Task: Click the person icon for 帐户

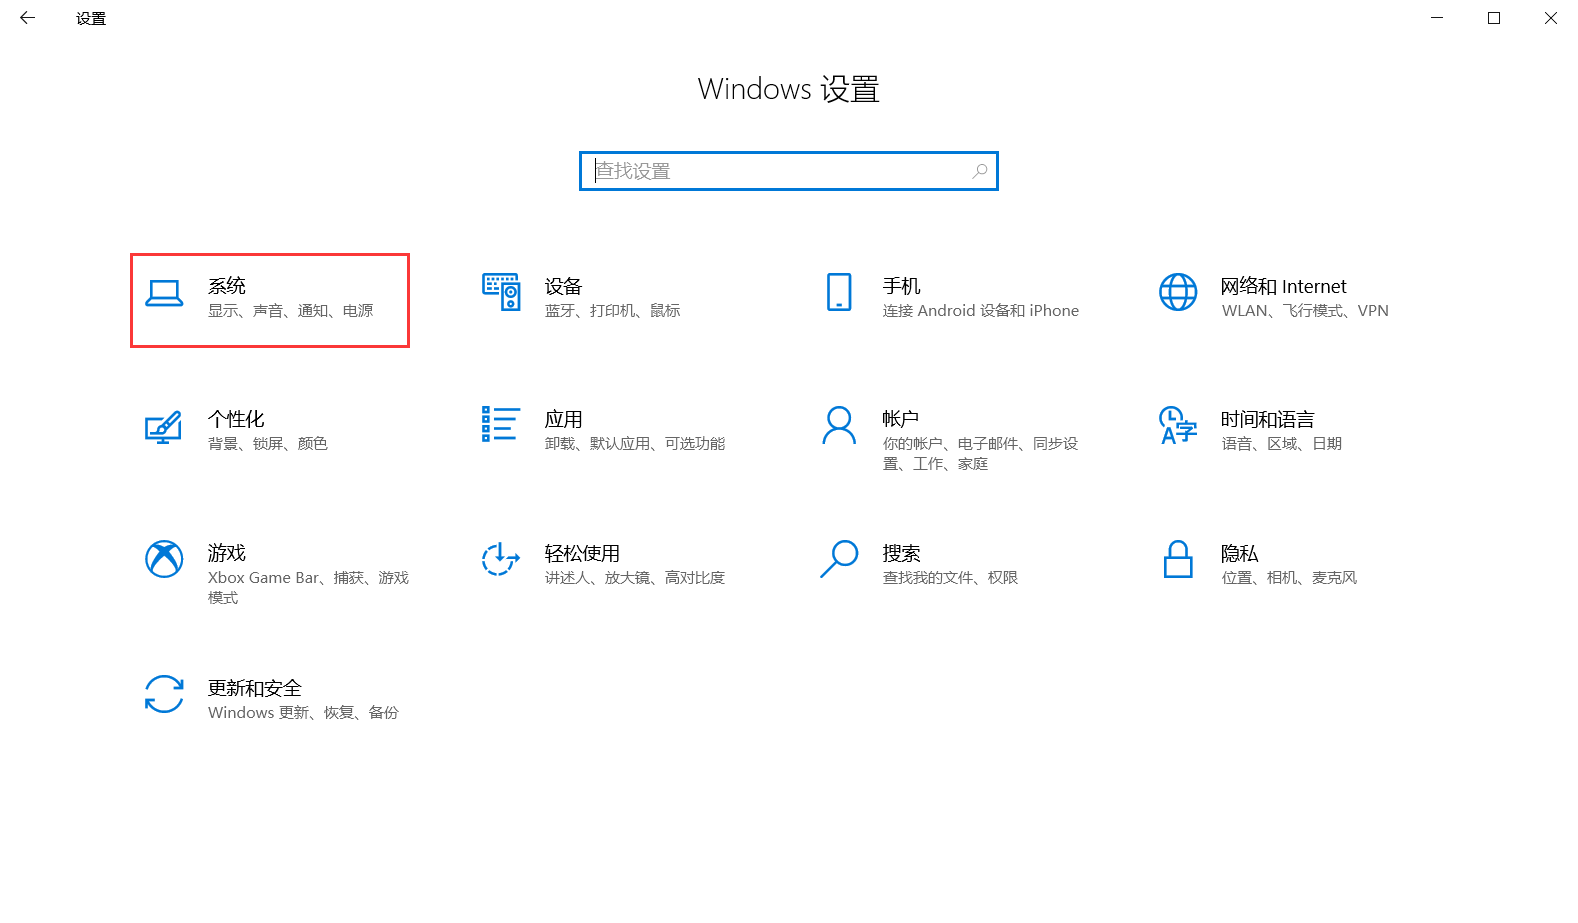Action: tap(839, 425)
